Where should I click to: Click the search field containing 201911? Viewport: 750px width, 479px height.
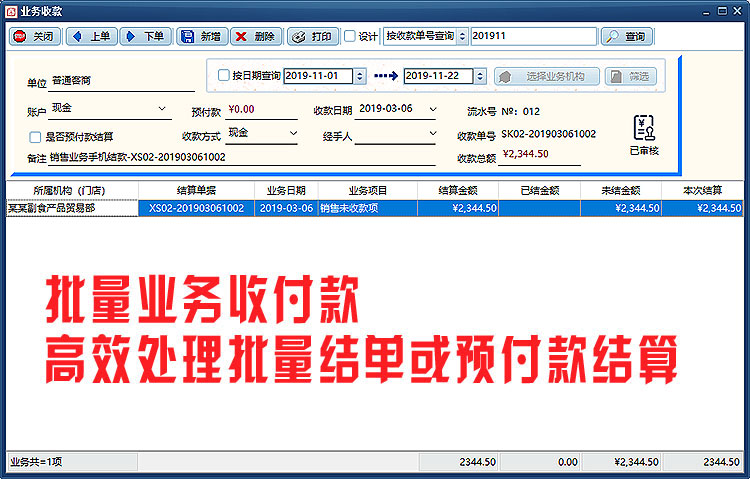(x=534, y=36)
